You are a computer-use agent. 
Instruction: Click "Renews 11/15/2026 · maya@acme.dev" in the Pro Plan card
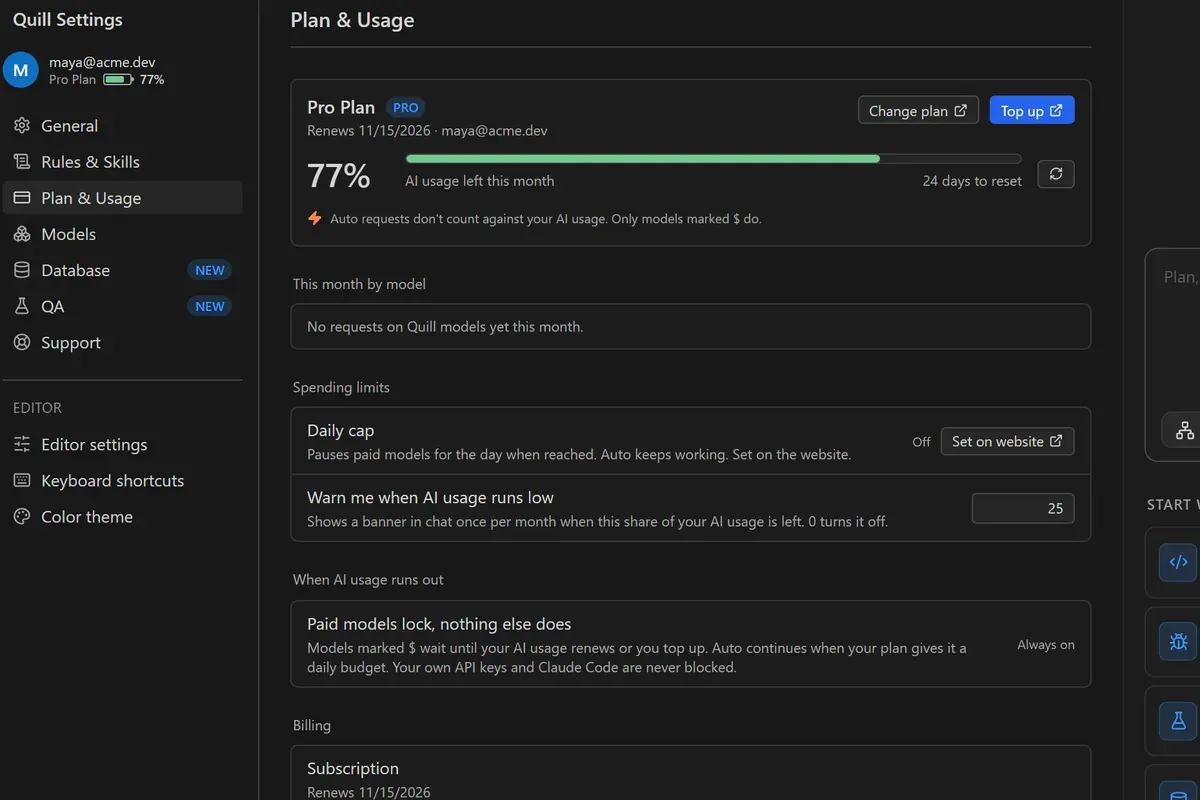tap(427, 131)
